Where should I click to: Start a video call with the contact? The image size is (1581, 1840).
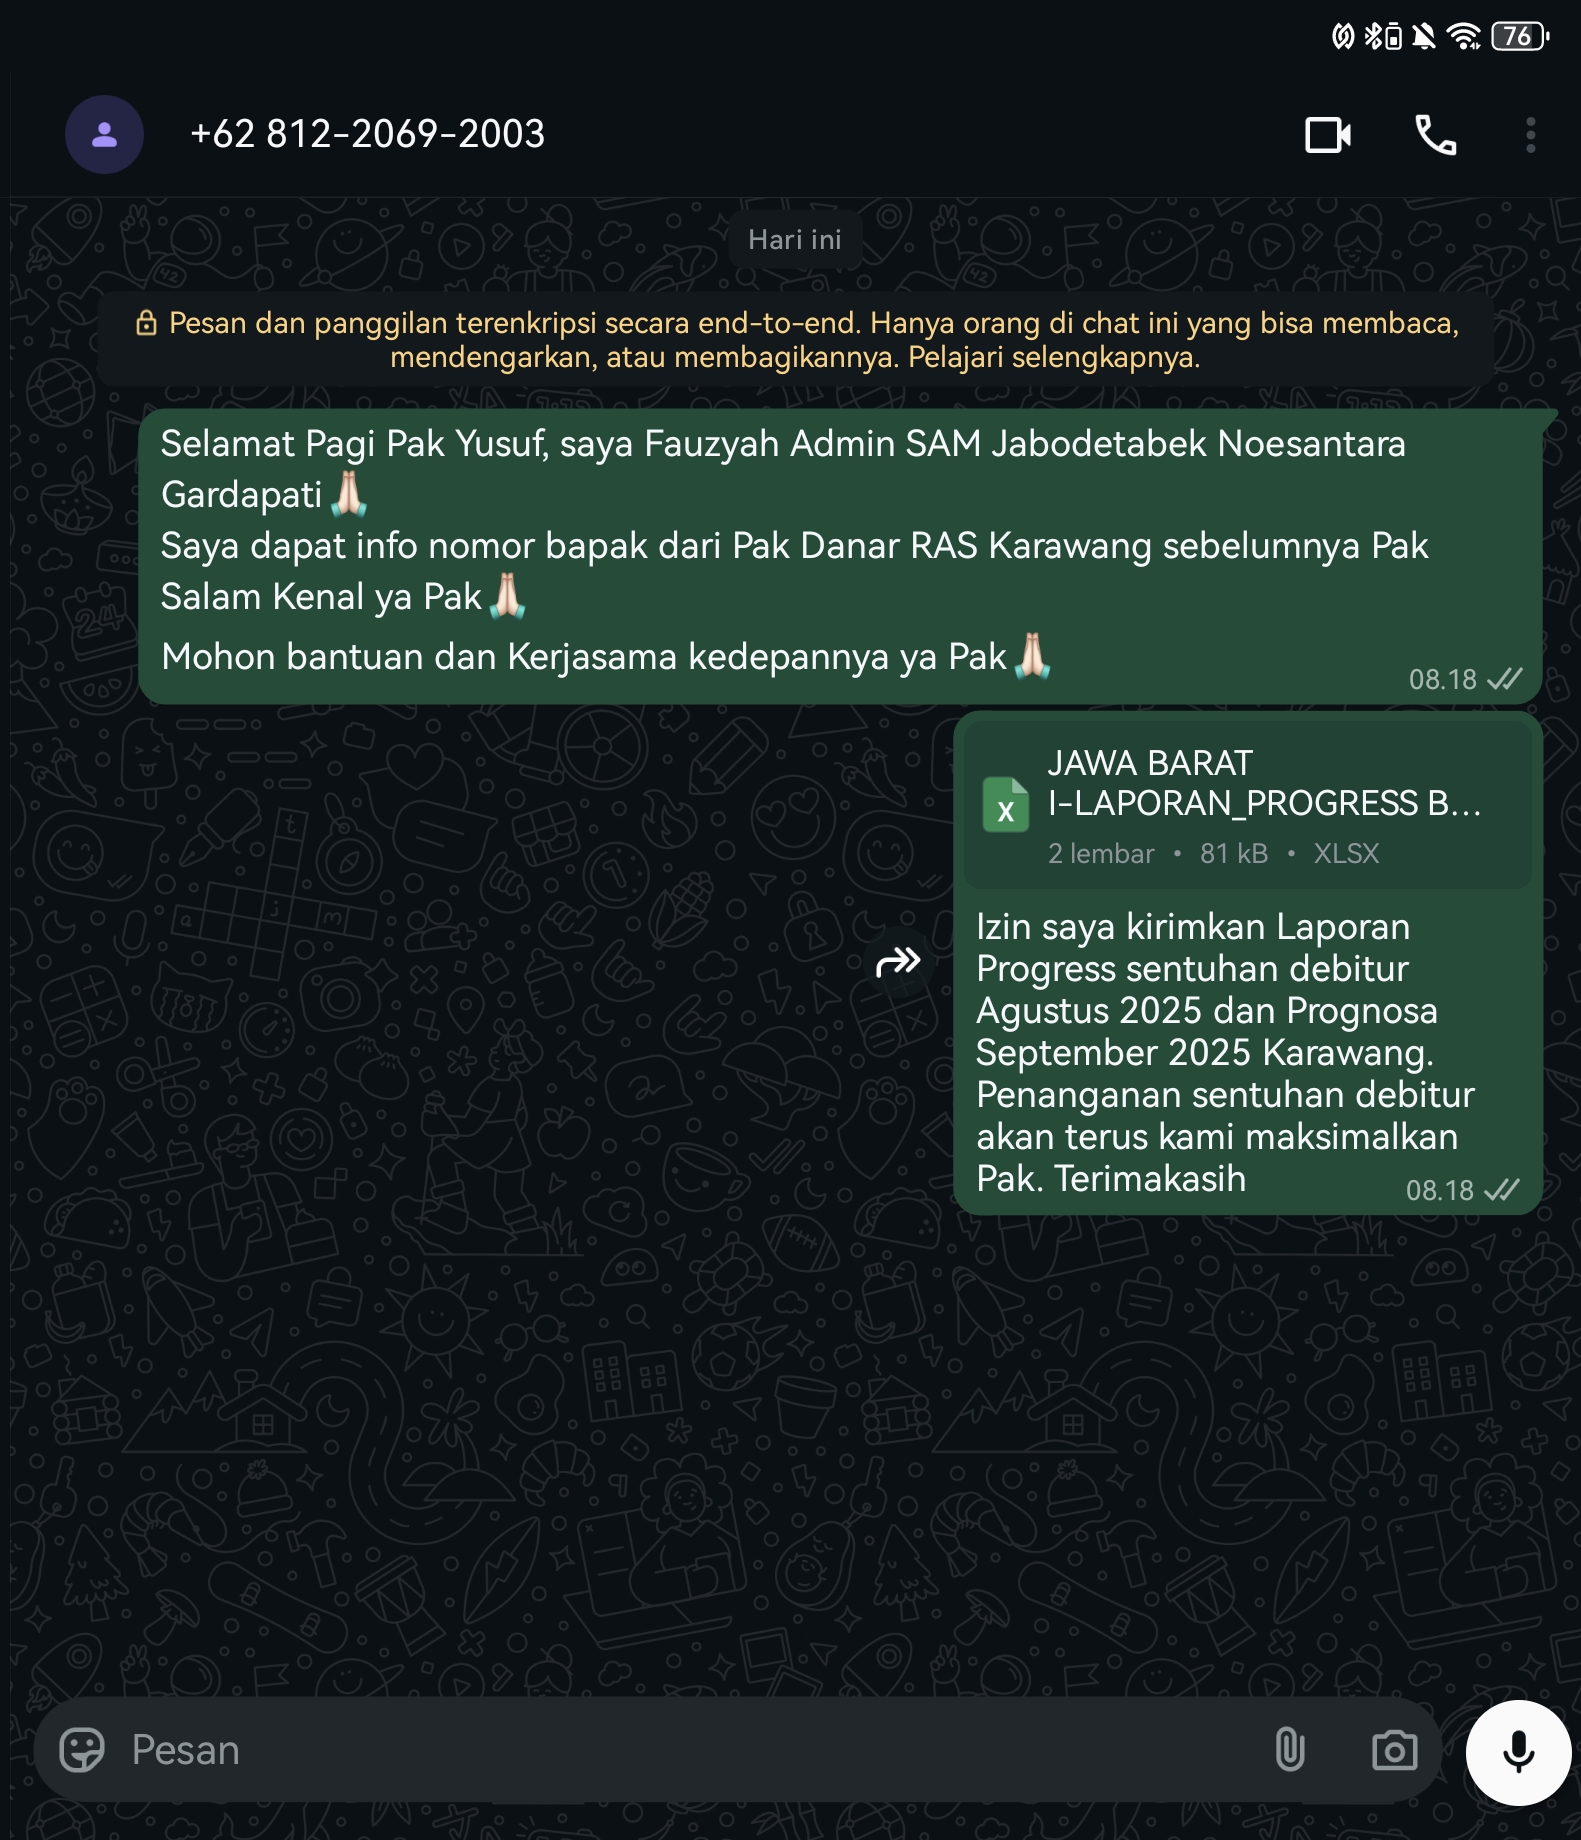click(1328, 135)
